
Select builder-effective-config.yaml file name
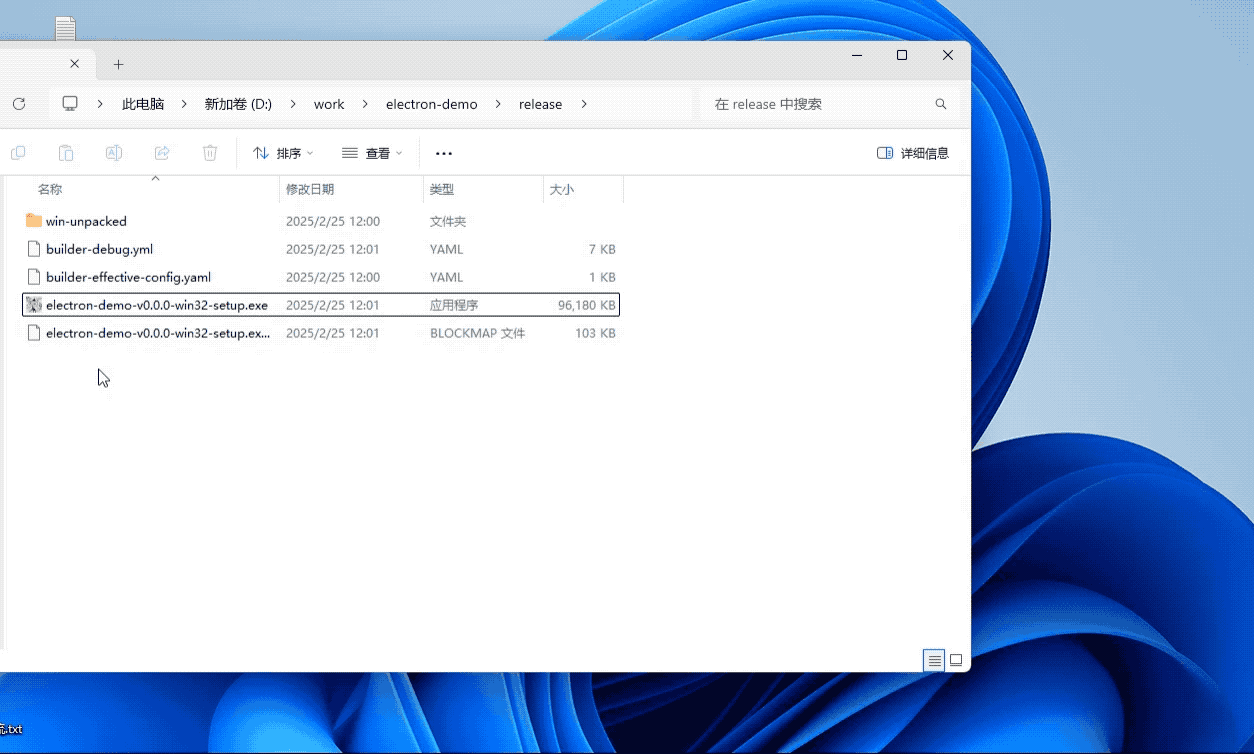128,277
